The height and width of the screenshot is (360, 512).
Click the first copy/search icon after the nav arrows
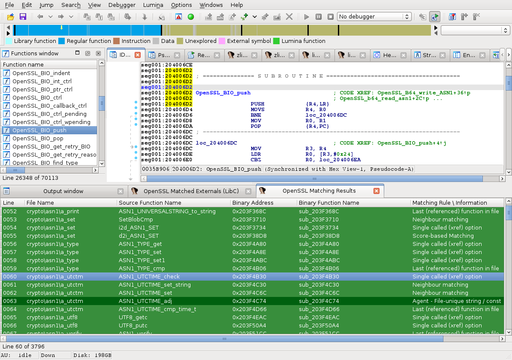pyautogui.click(x=87, y=17)
